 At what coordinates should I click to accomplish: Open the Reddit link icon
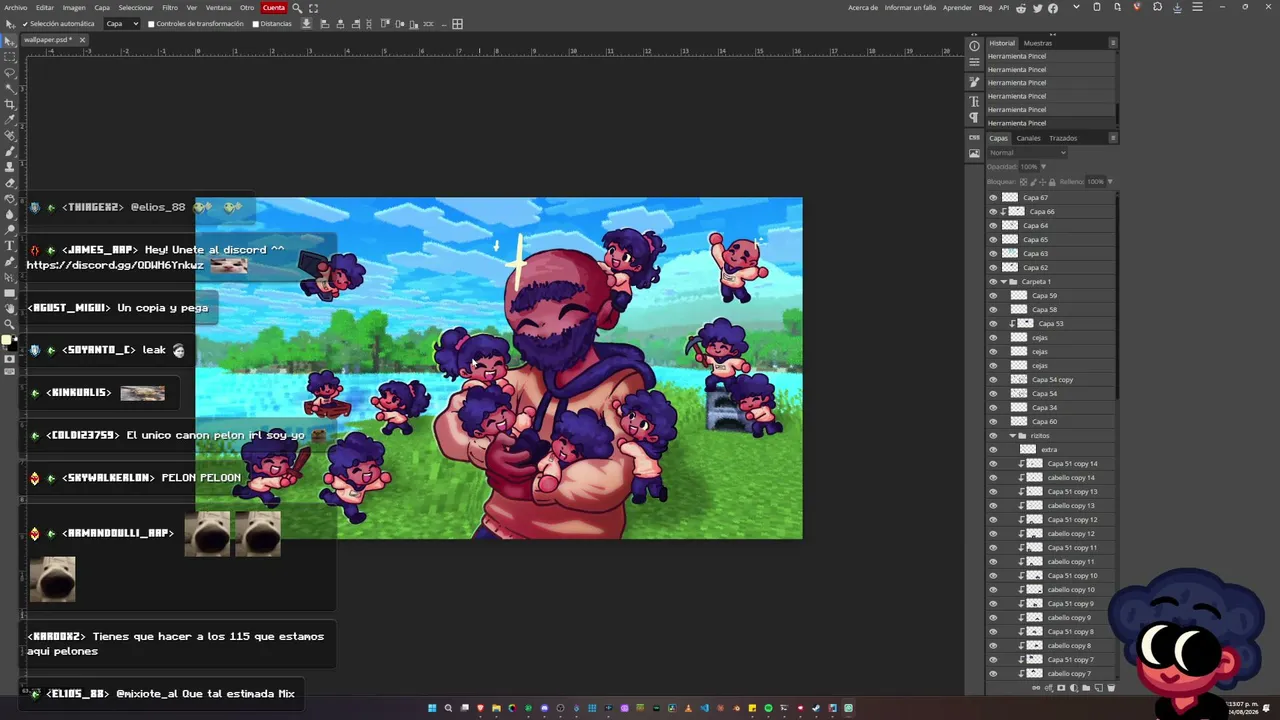[x=1020, y=8]
